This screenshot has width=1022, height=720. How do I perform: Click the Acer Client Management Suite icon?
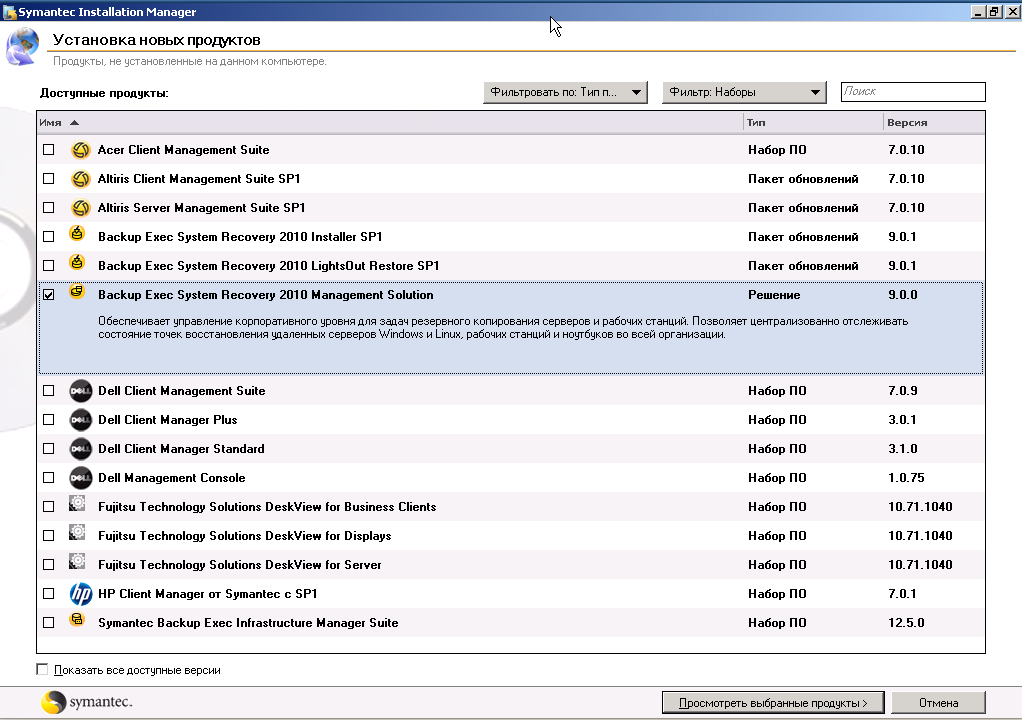point(81,150)
